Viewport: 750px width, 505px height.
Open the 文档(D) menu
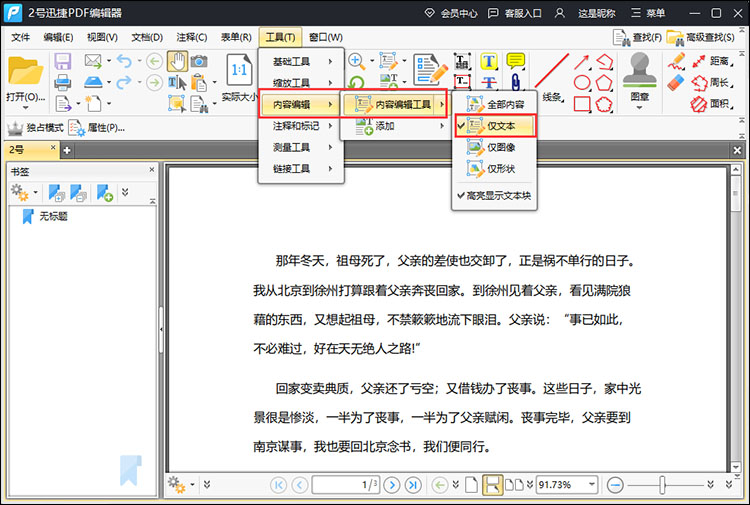click(147, 37)
